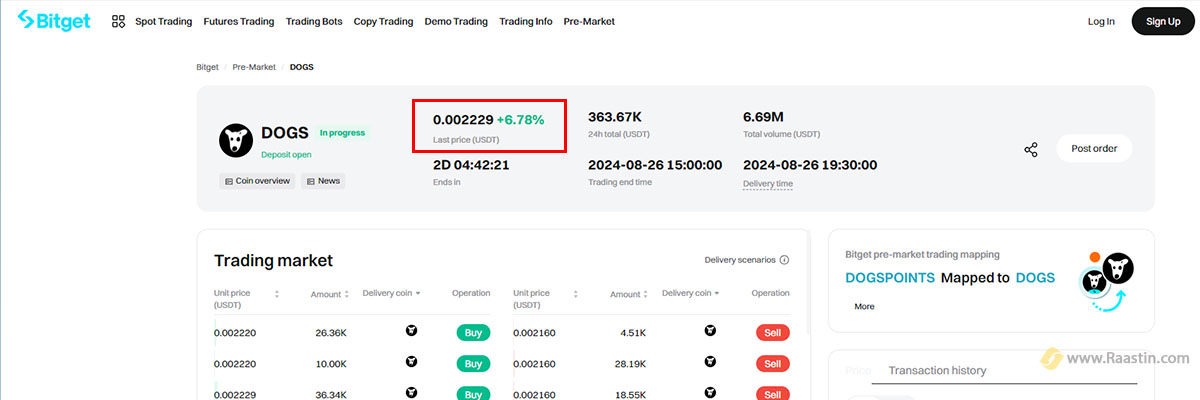Buy the 26.36K order
The image size is (1200, 400).
click(473, 333)
